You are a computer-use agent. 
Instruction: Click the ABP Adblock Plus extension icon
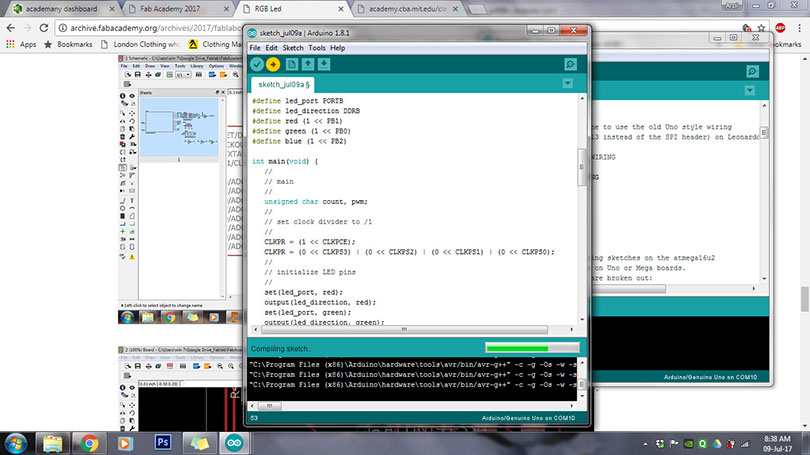780,28
